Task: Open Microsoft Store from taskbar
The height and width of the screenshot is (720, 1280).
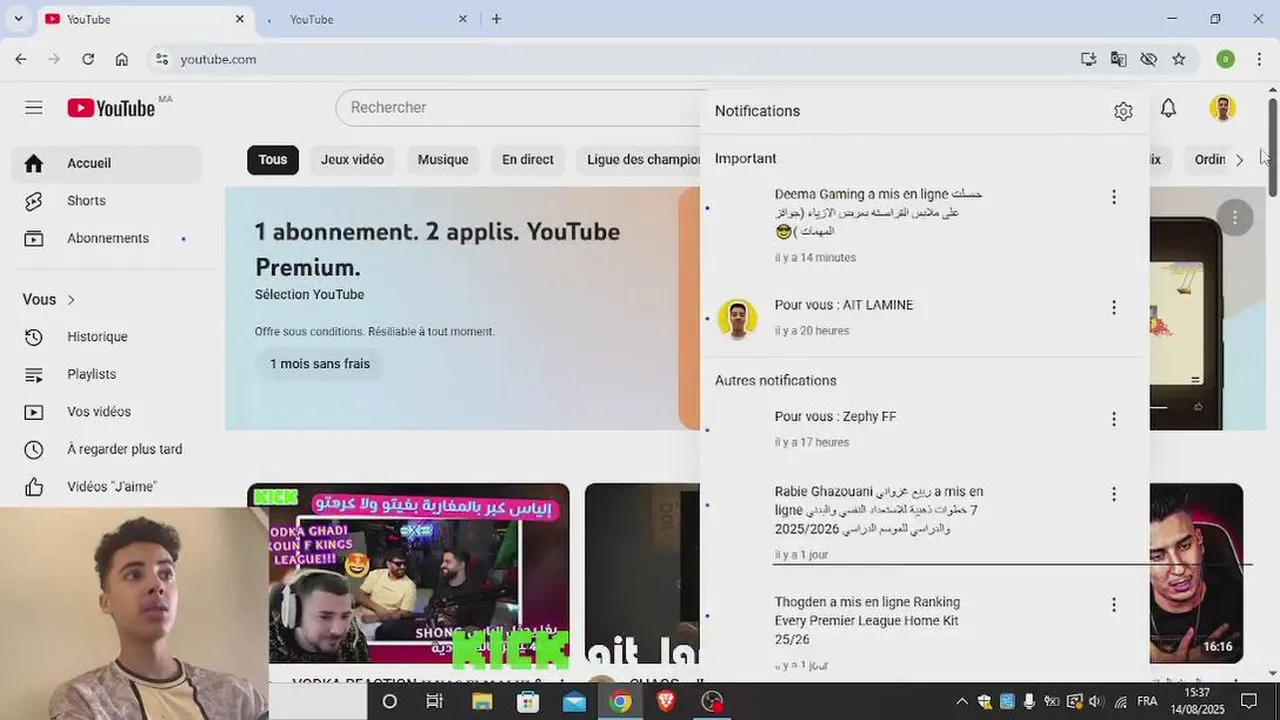Action: pos(528,701)
